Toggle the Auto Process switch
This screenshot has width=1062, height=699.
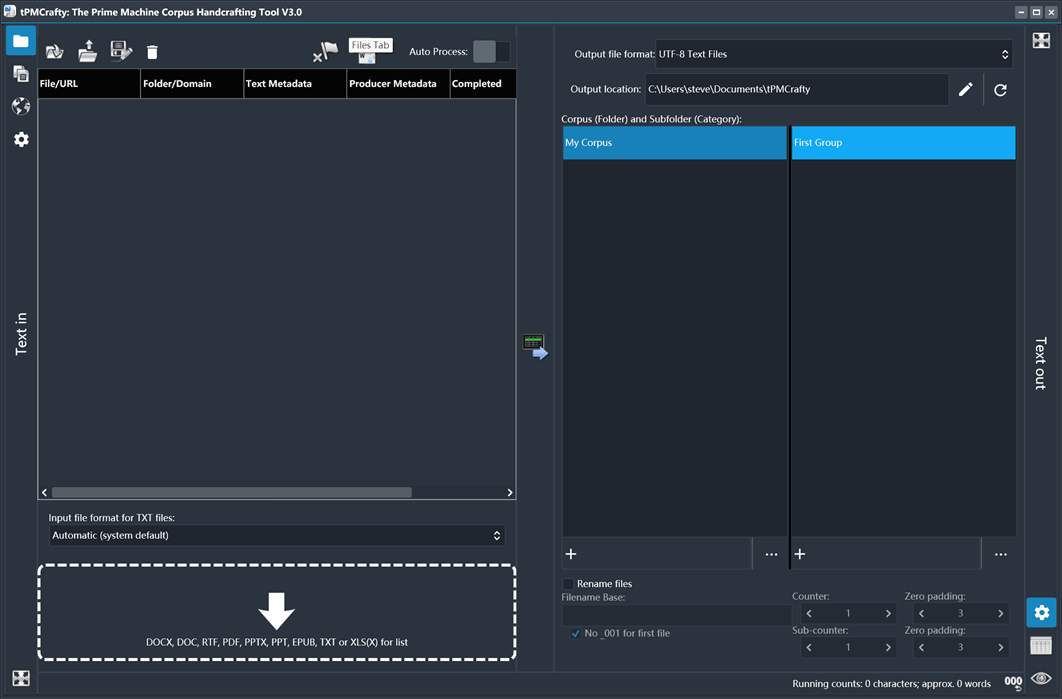coord(492,51)
